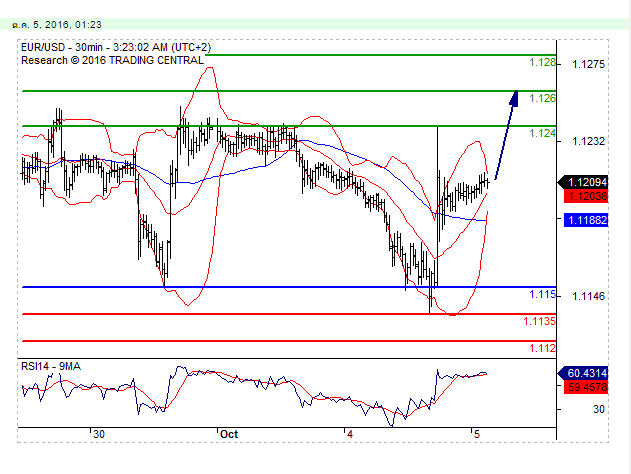Viewport: 631px width, 474px height.
Task: Click 'Research © 2016 TRADING CENTRAL' text
Action: pyautogui.click(x=112, y=60)
